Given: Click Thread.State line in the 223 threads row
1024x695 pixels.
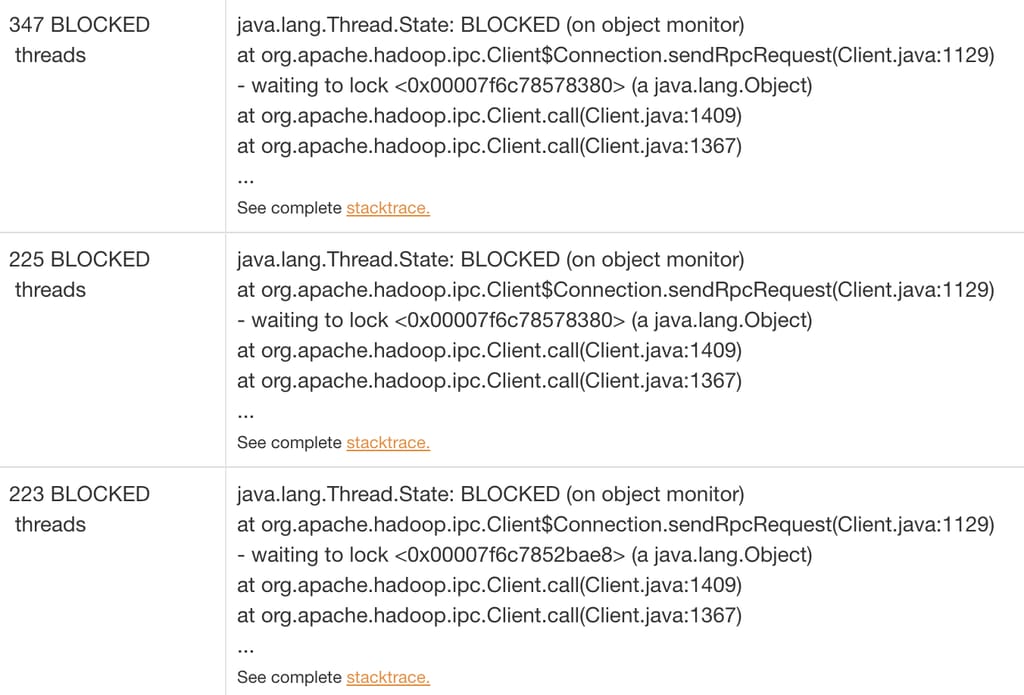Looking at the screenshot, I should 490,494.
